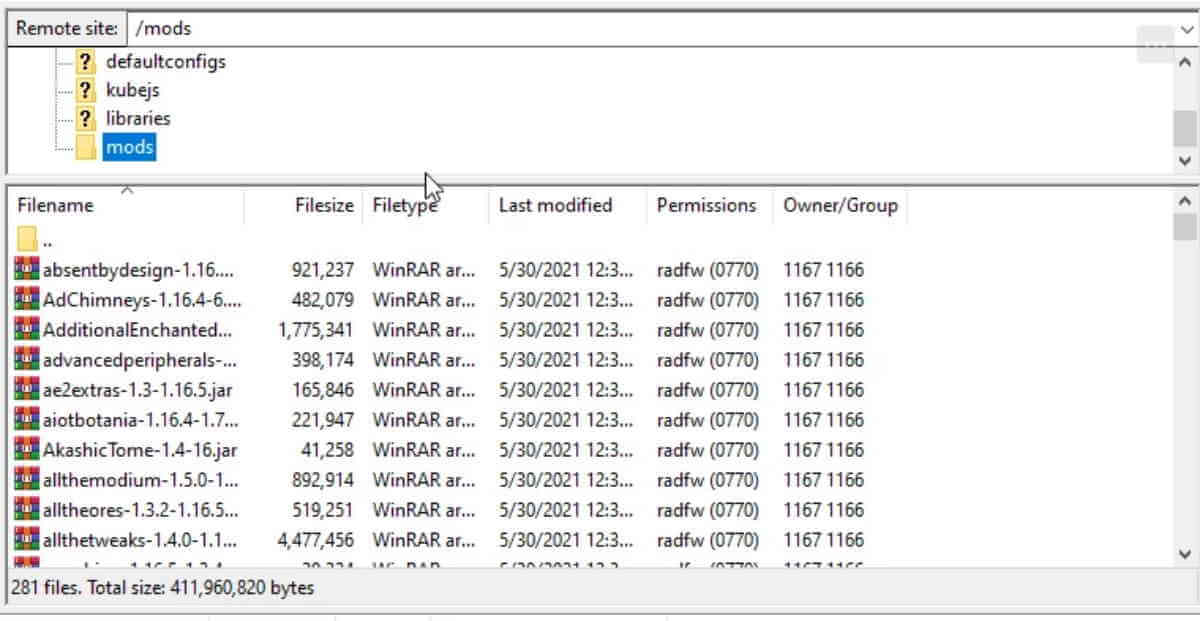Select the file name 'ae2extras-1.3-1.16.5.jar'

pos(138,389)
